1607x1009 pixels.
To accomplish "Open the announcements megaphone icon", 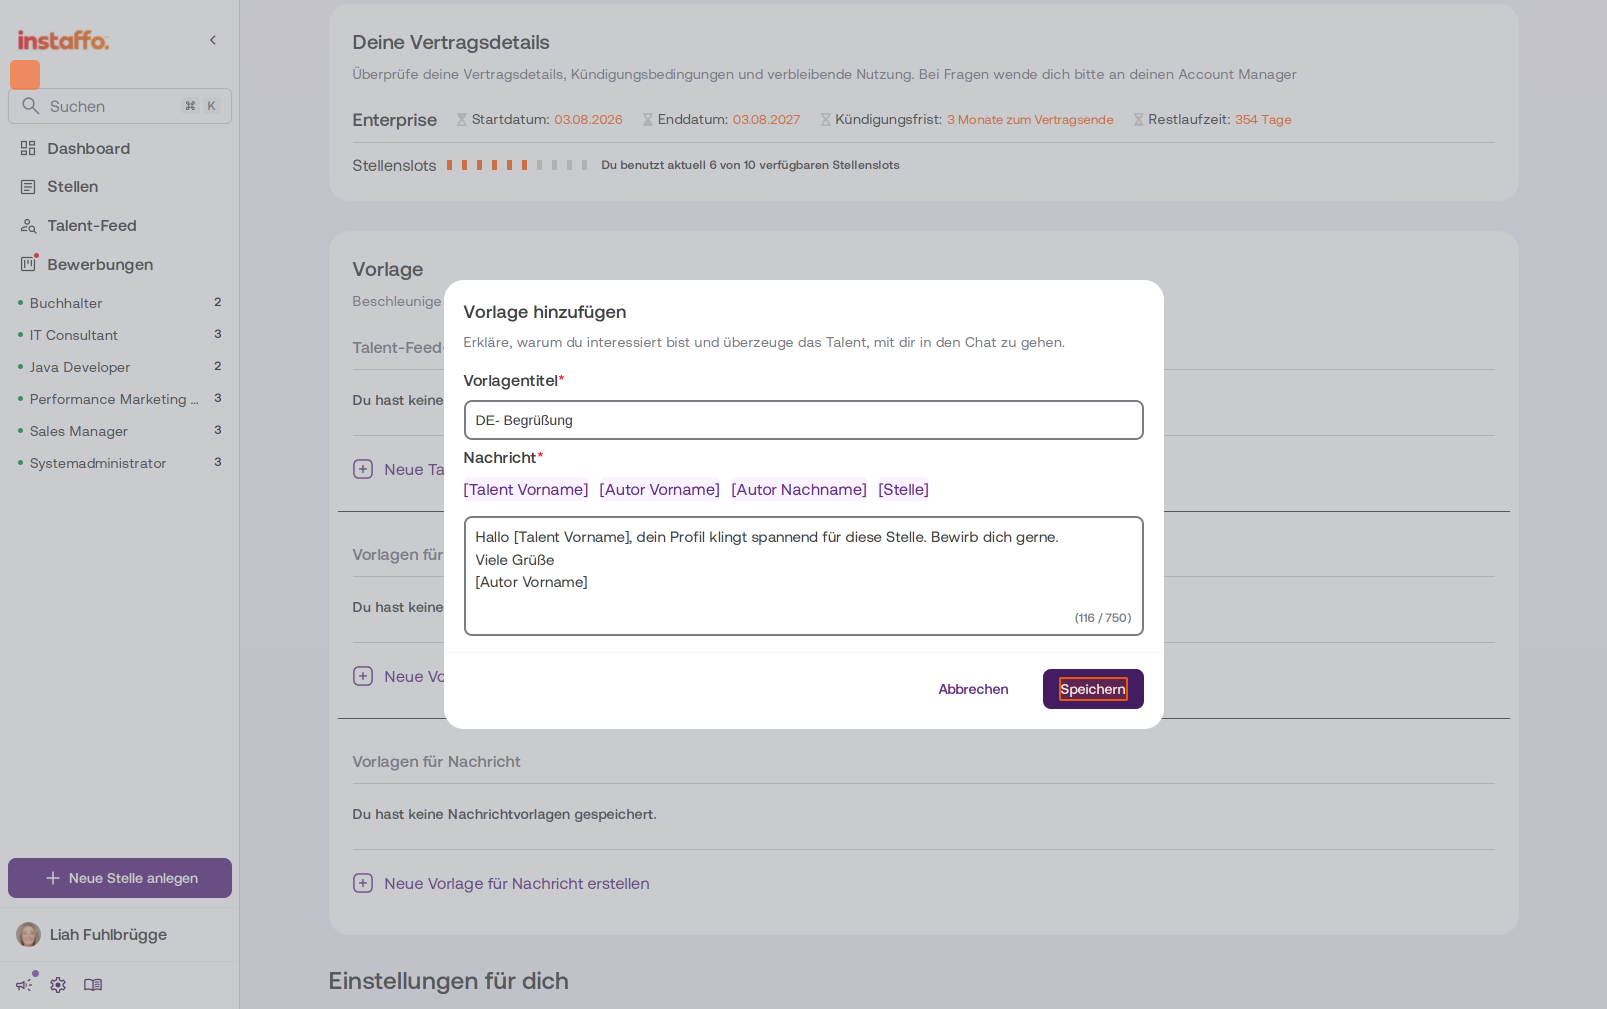I will (24, 985).
